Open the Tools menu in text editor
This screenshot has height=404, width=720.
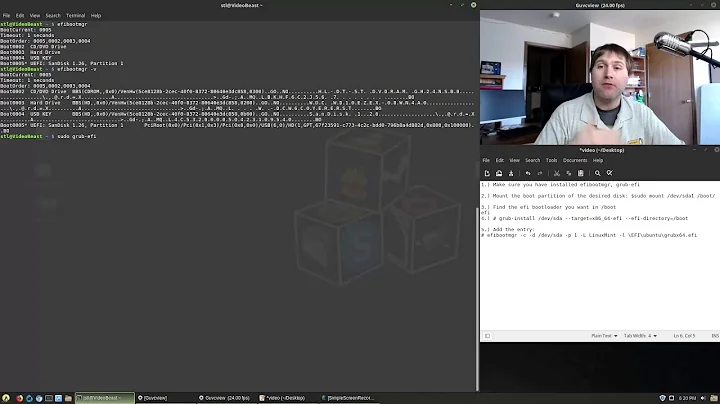pos(551,160)
